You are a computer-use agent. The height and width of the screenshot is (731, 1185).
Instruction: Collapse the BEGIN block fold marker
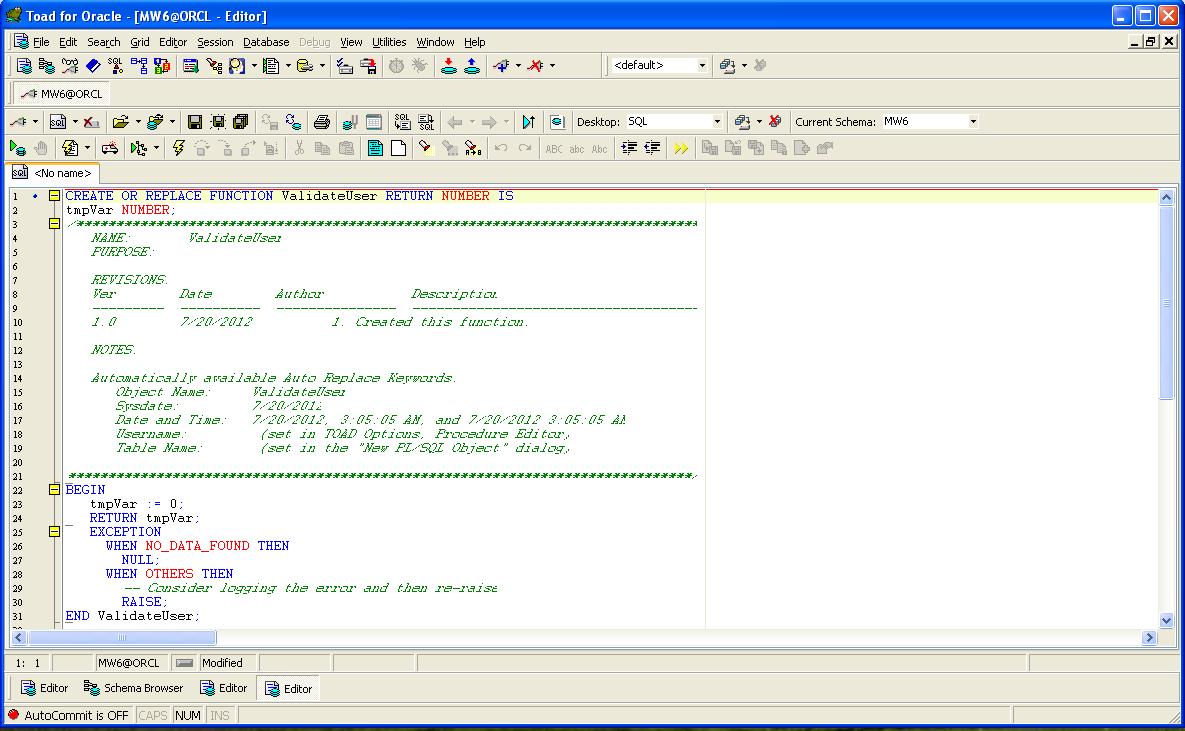coord(54,490)
